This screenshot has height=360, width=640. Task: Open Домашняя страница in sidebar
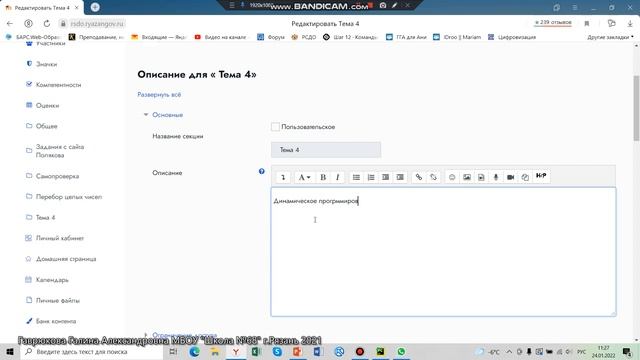click(66, 259)
